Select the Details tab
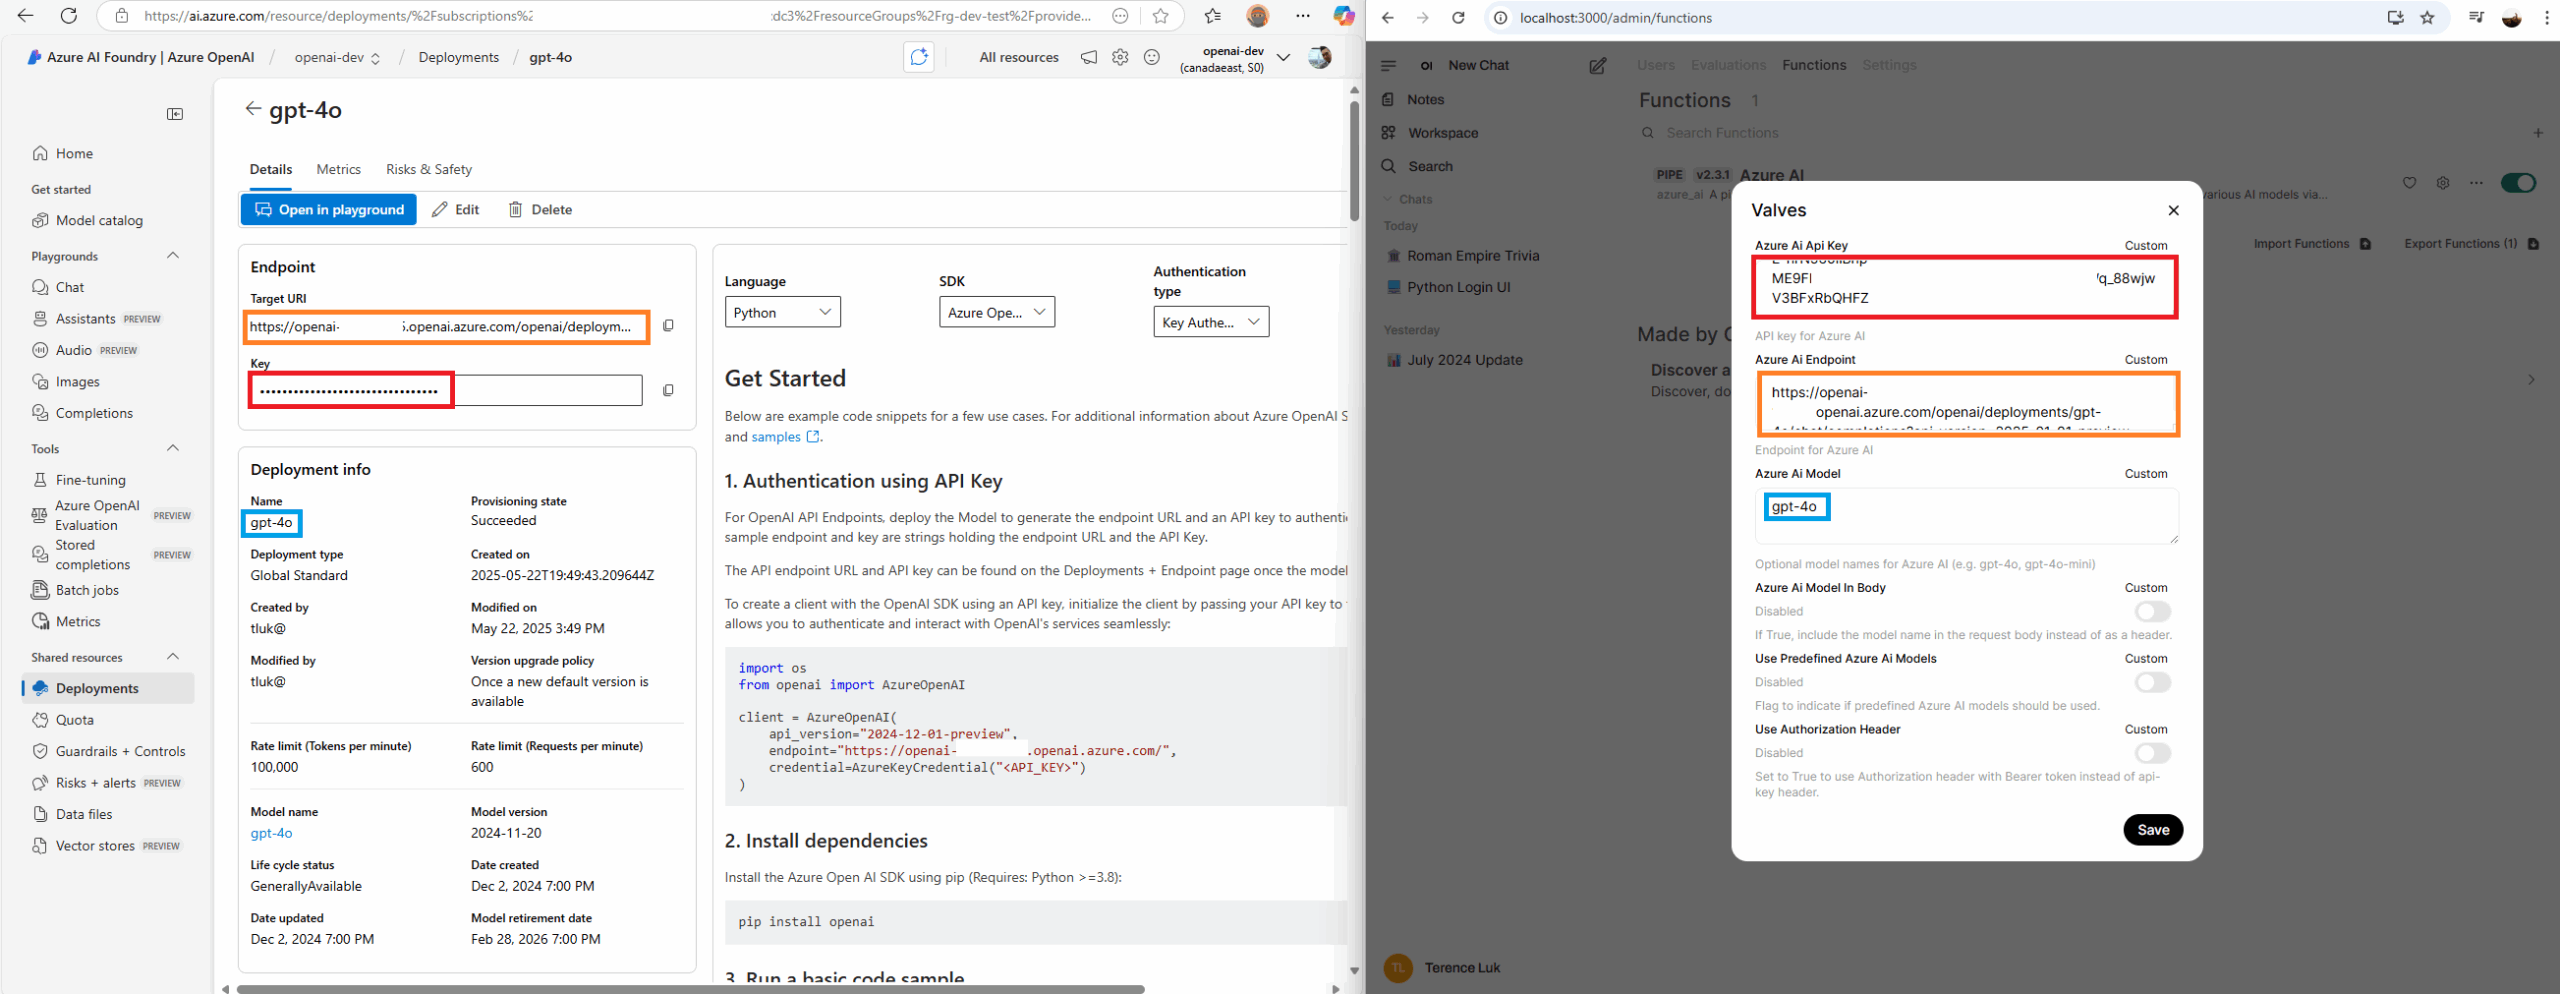 click(x=271, y=169)
